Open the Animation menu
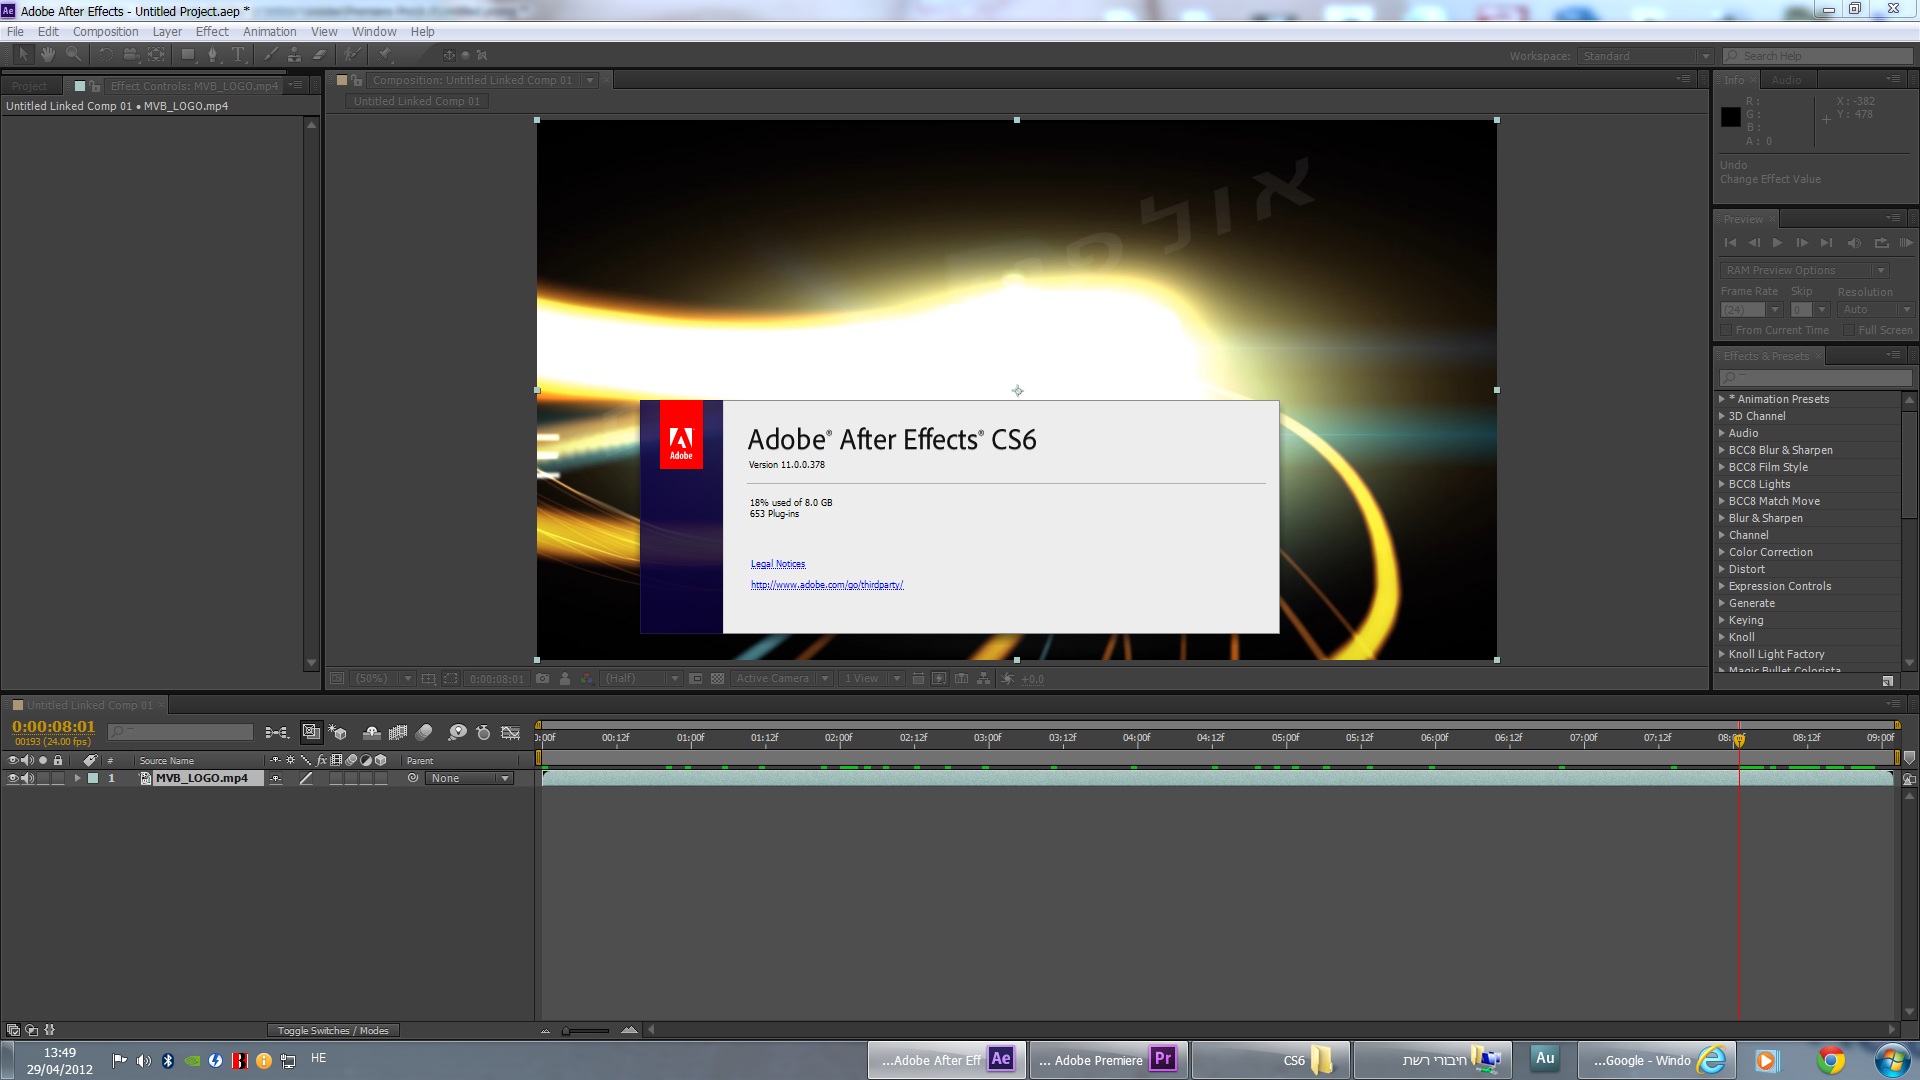The height and width of the screenshot is (1080, 1920). pyautogui.click(x=269, y=32)
